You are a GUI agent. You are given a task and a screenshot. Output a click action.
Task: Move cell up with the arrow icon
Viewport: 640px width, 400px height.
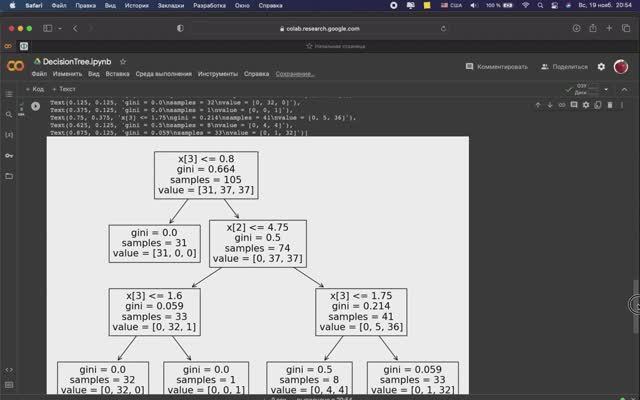(x=538, y=105)
